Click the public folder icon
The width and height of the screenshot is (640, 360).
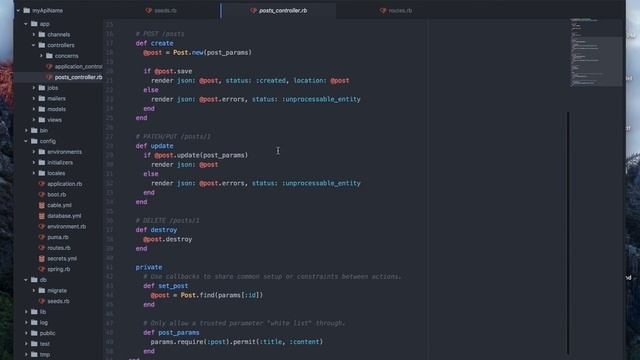[34, 333]
